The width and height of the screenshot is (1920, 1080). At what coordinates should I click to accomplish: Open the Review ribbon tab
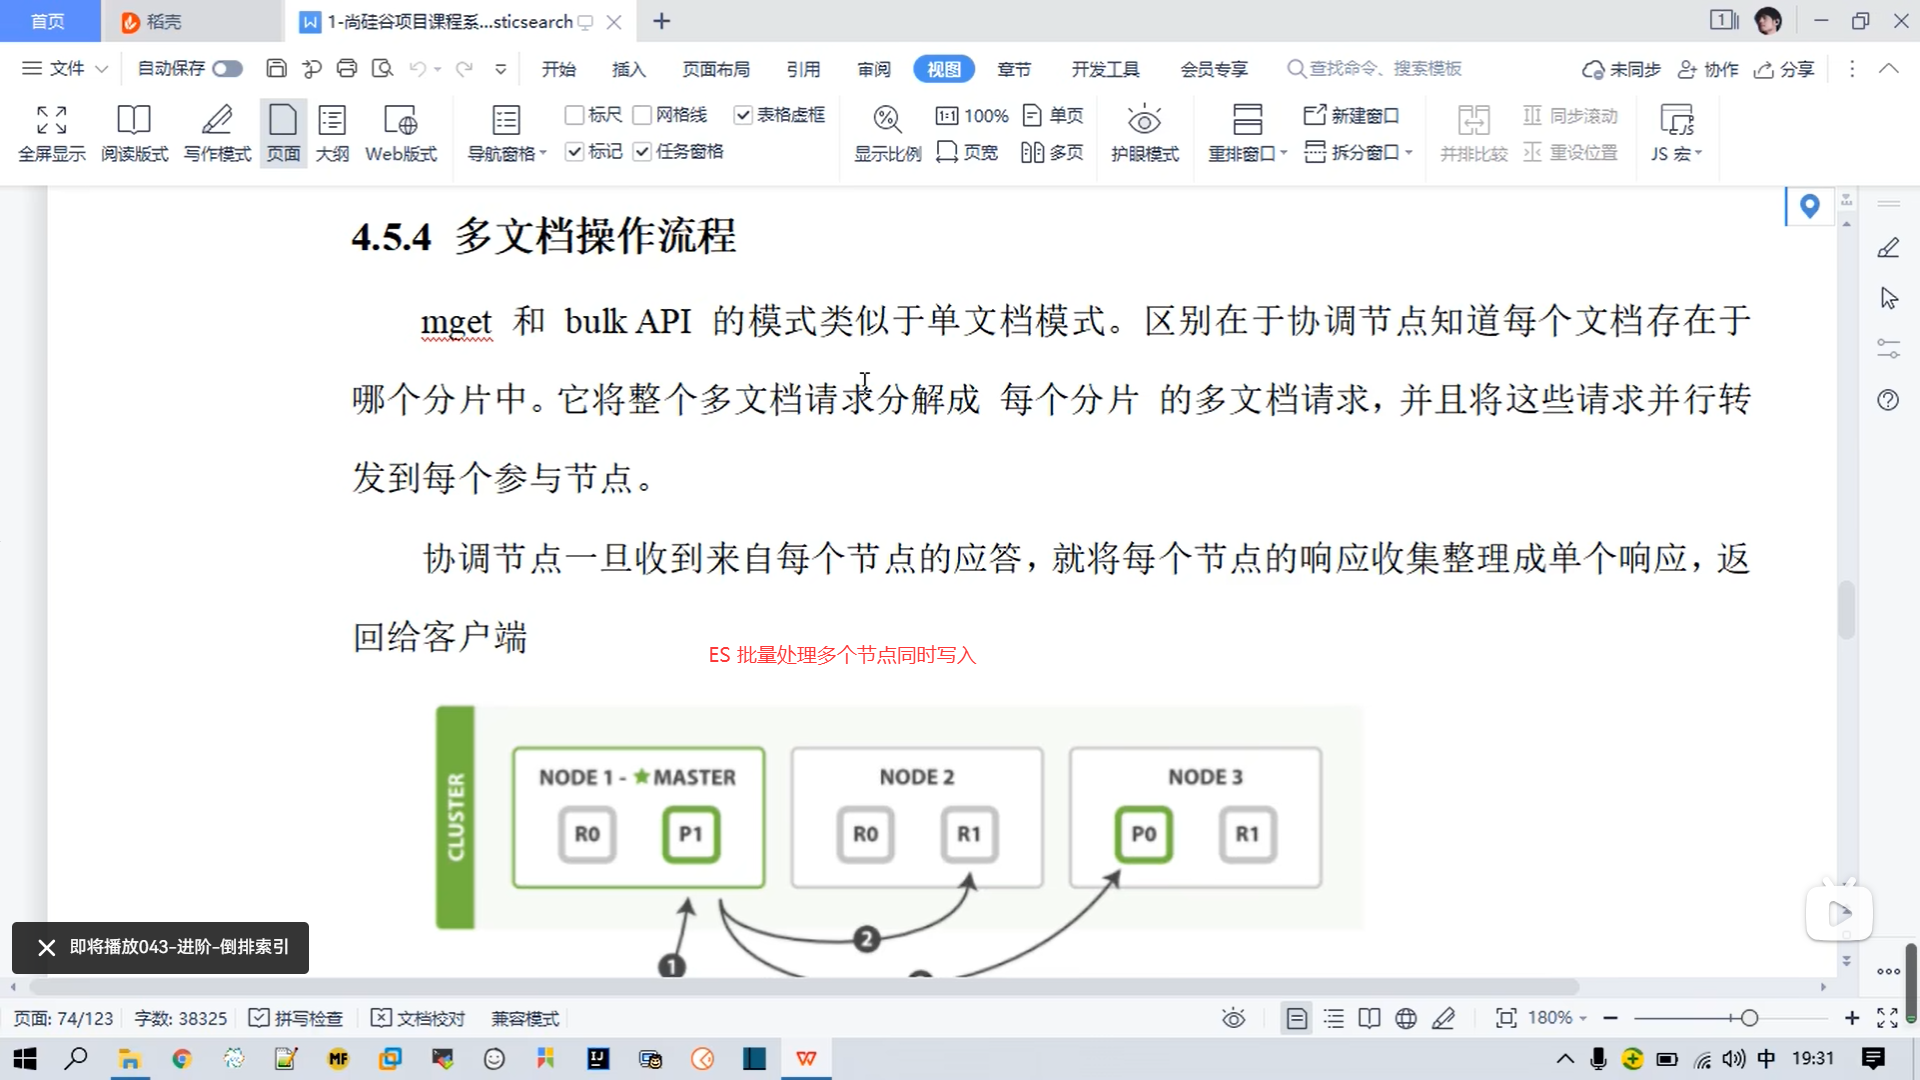pyautogui.click(x=873, y=68)
